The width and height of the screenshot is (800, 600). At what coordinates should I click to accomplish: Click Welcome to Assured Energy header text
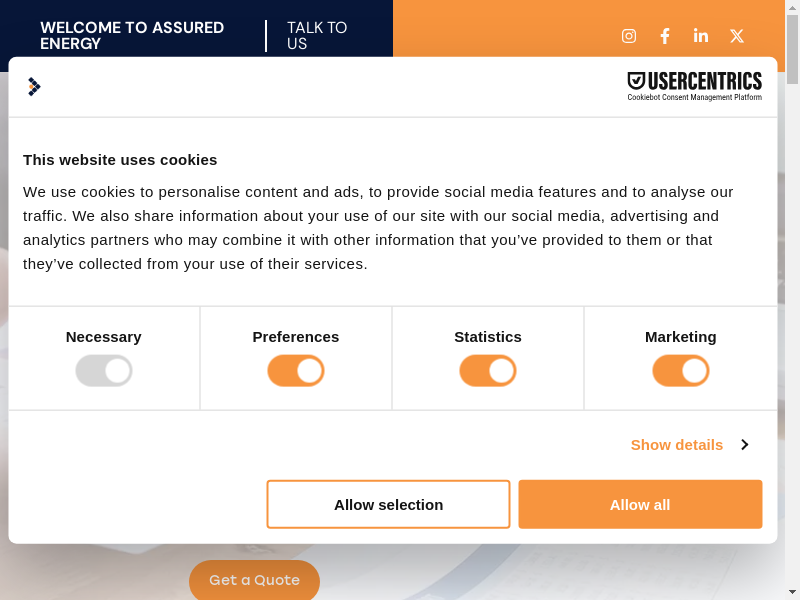(132, 36)
